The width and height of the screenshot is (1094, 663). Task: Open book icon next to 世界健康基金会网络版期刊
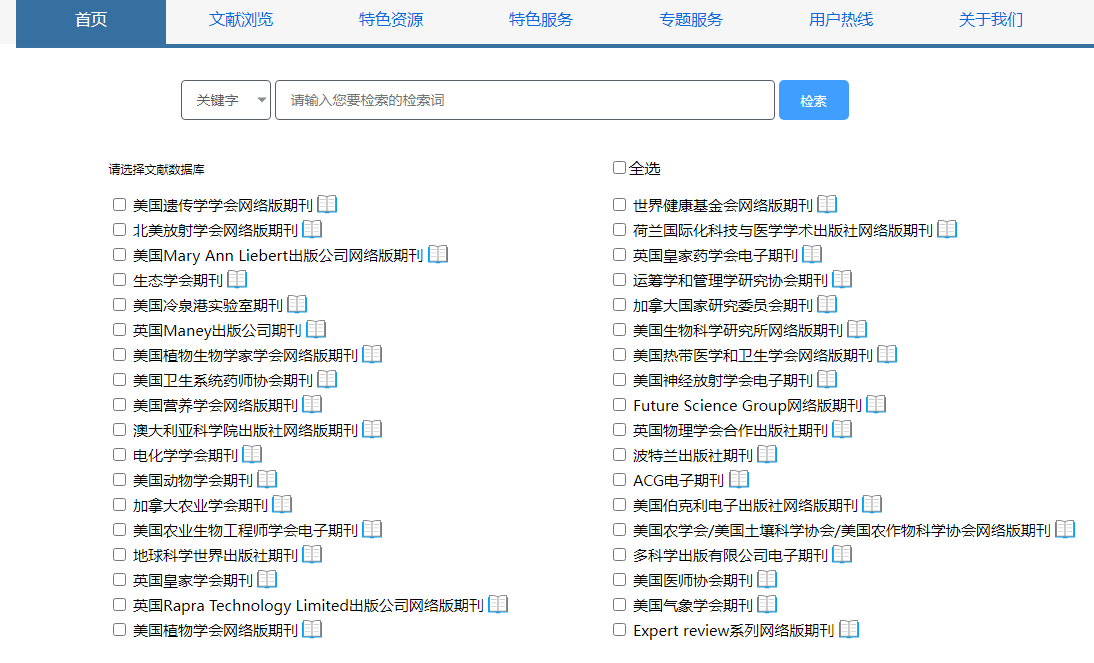827,204
